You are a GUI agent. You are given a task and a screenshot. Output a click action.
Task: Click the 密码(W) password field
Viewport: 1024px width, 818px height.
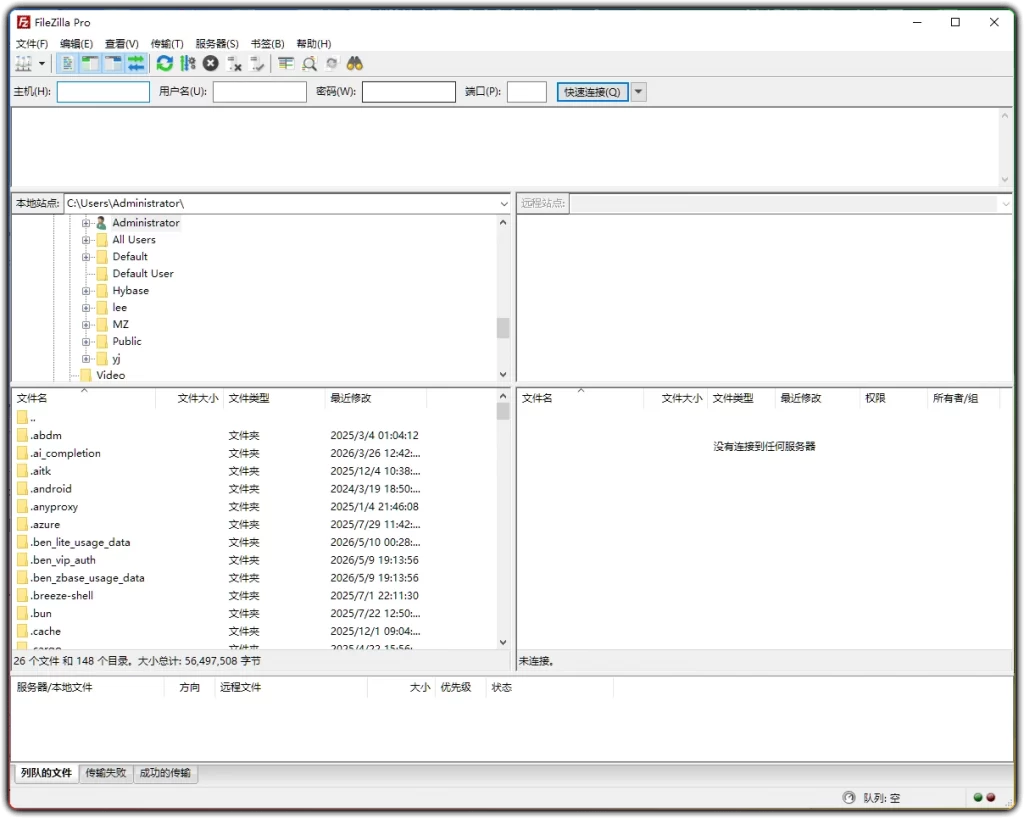(x=409, y=92)
